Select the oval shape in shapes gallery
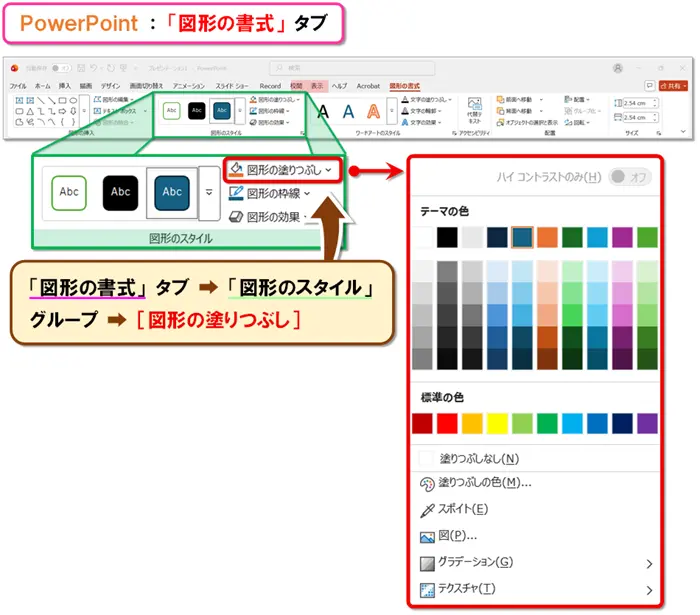The width and height of the screenshot is (700, 615). coord(73,100)
